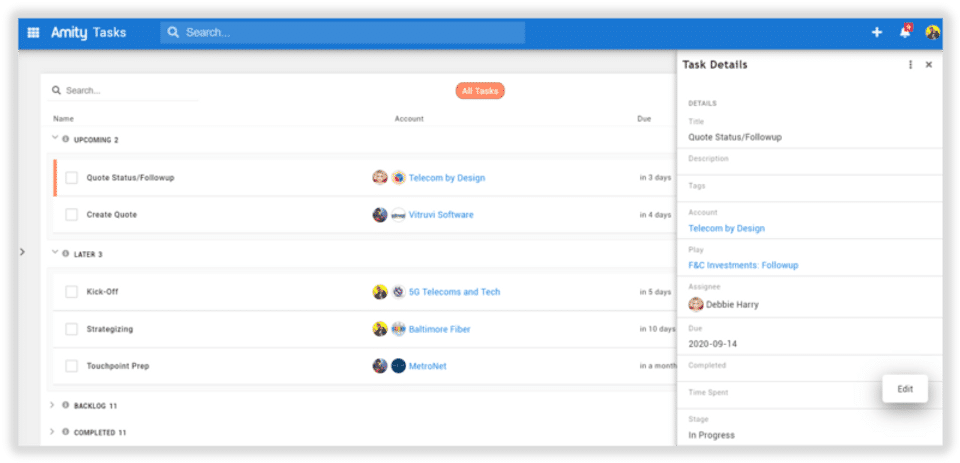Click Kick-Off task name
This screenshot has height=463, width=960.
click(102, 292)
